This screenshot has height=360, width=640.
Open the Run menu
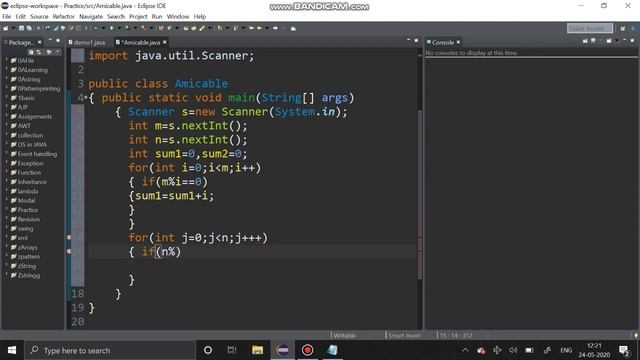click(157, 17)
